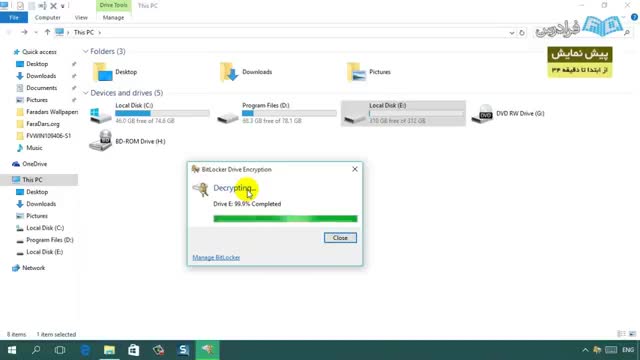640x360 pixels.
Task: Select BD-ROM Drive (H:)
Action: tap(127, 141)
